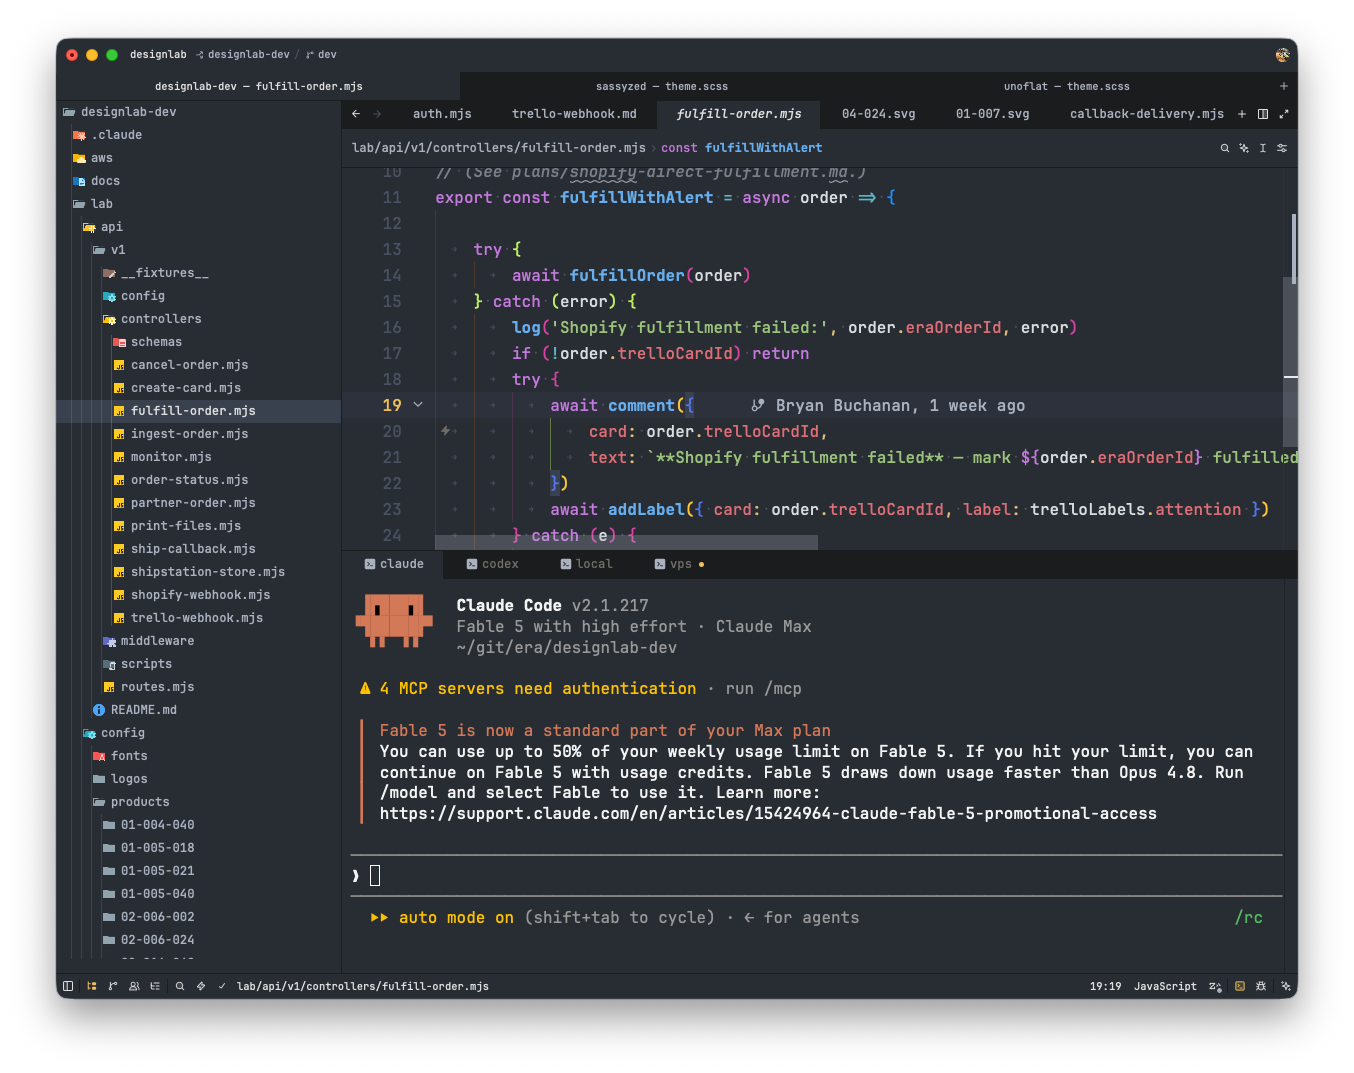The width and height of the screenshot is (1354, 1073).
Task: Open the outline panel icon
Action: [155, 986]
